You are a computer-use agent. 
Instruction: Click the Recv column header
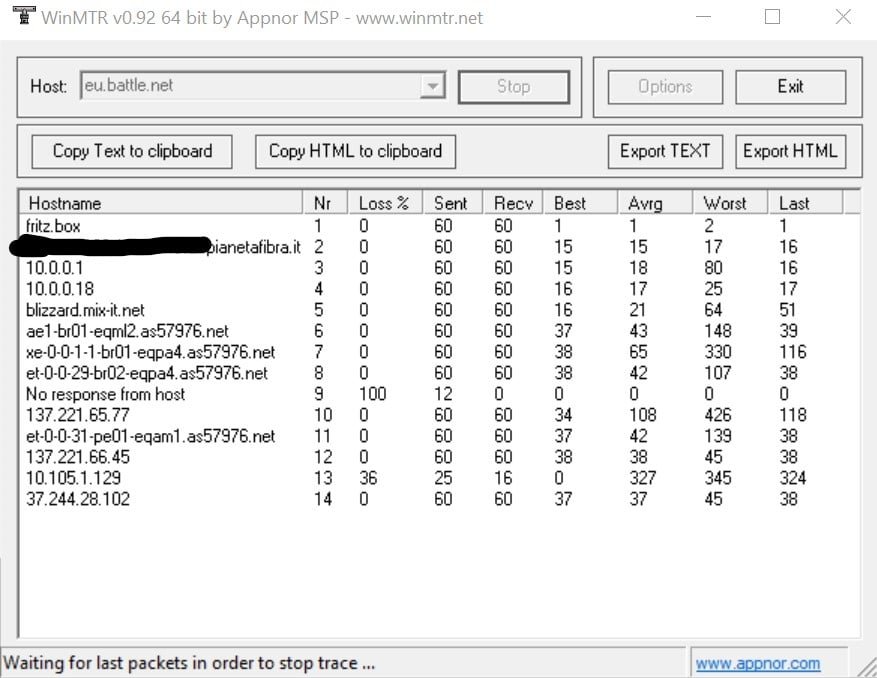513,203
